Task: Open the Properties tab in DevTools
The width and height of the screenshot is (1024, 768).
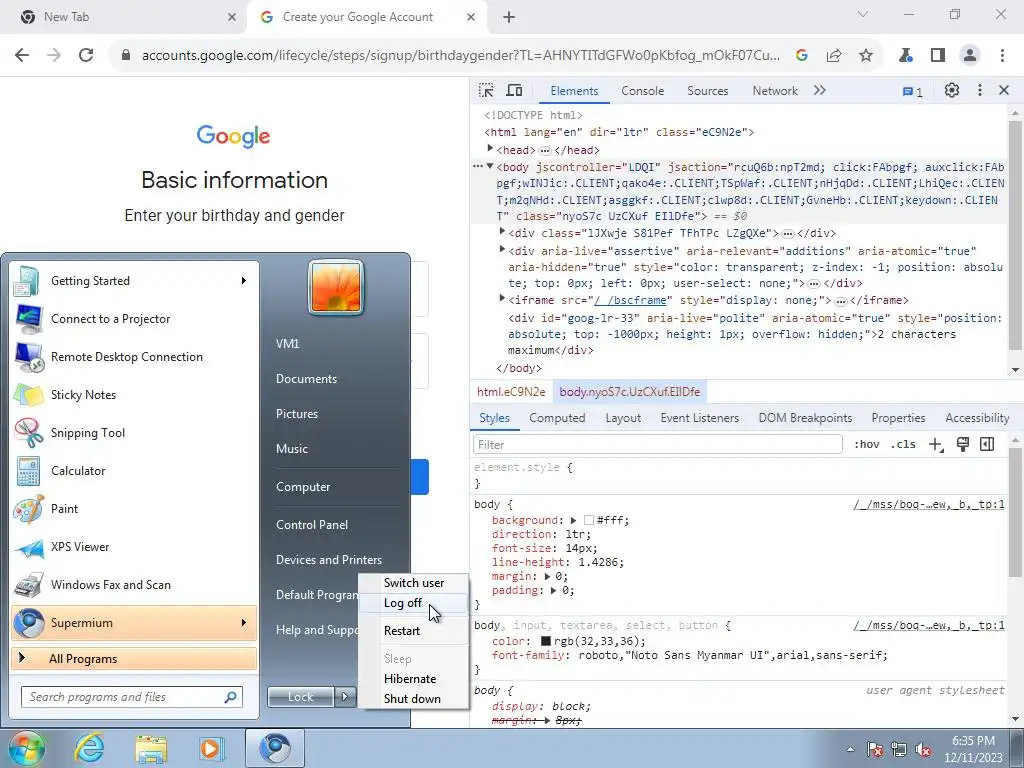Action: (x=898, y=418)
